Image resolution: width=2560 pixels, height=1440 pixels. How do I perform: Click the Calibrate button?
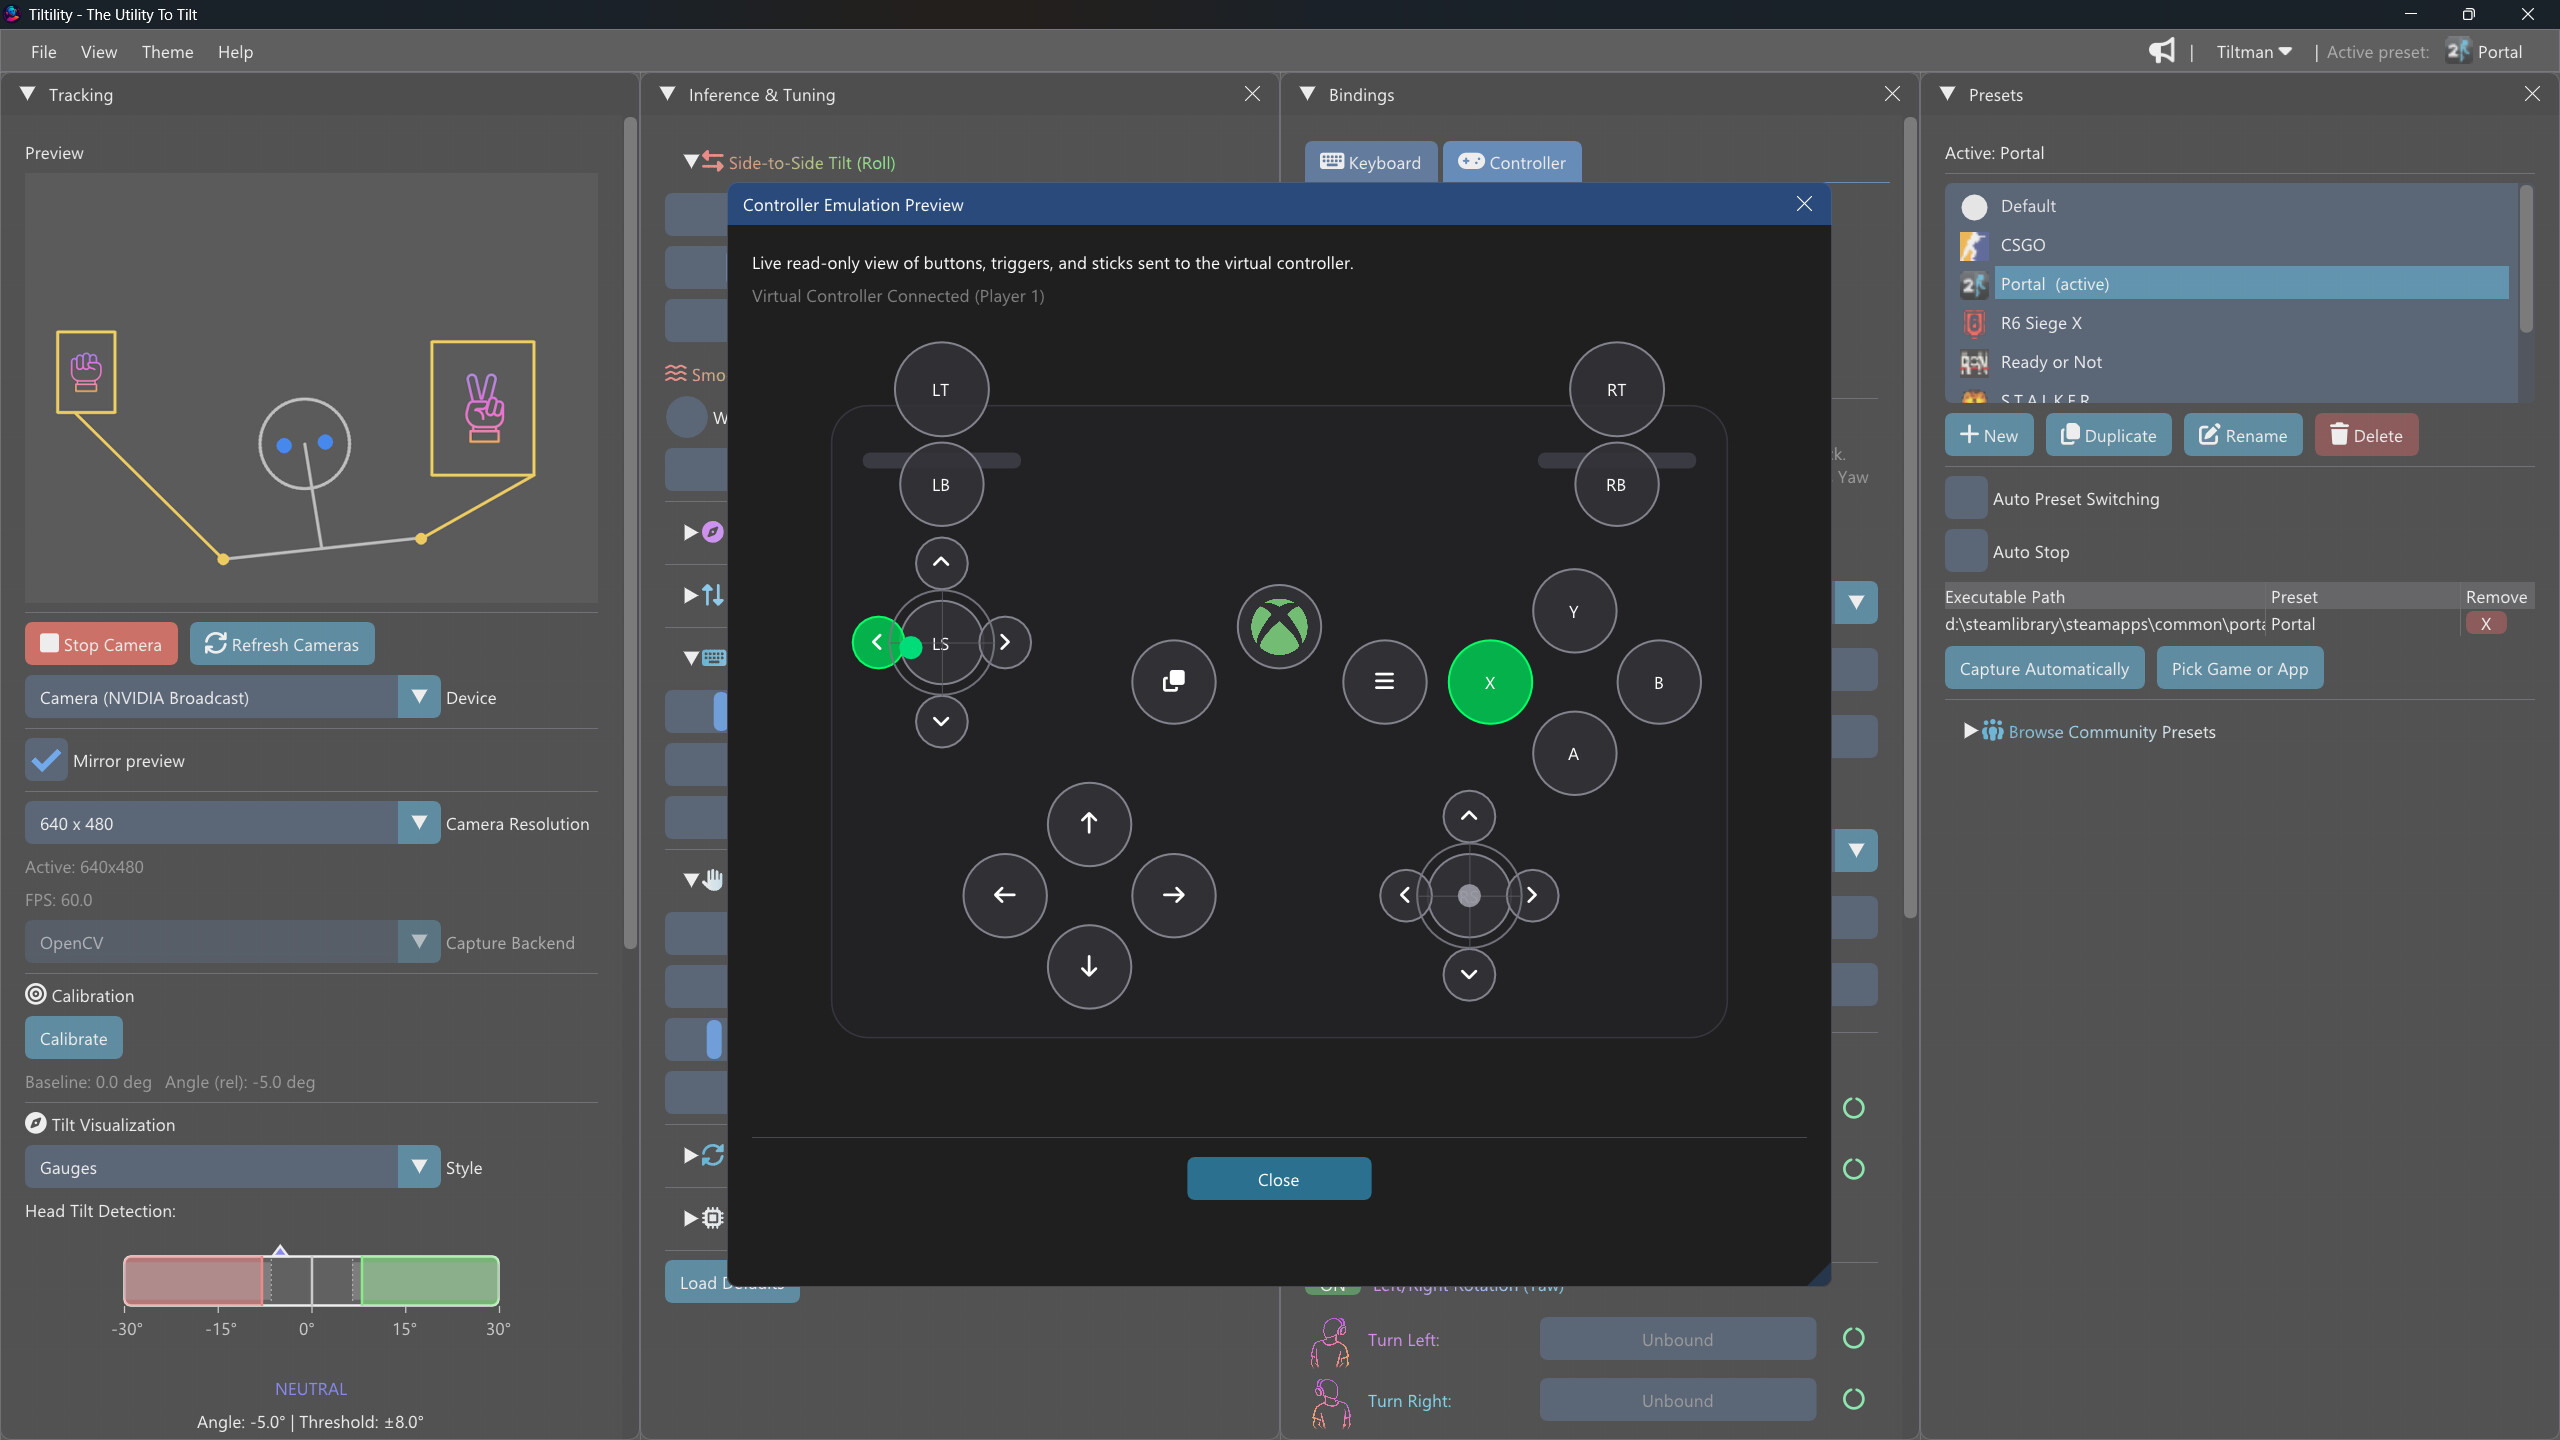[74, 1038]
